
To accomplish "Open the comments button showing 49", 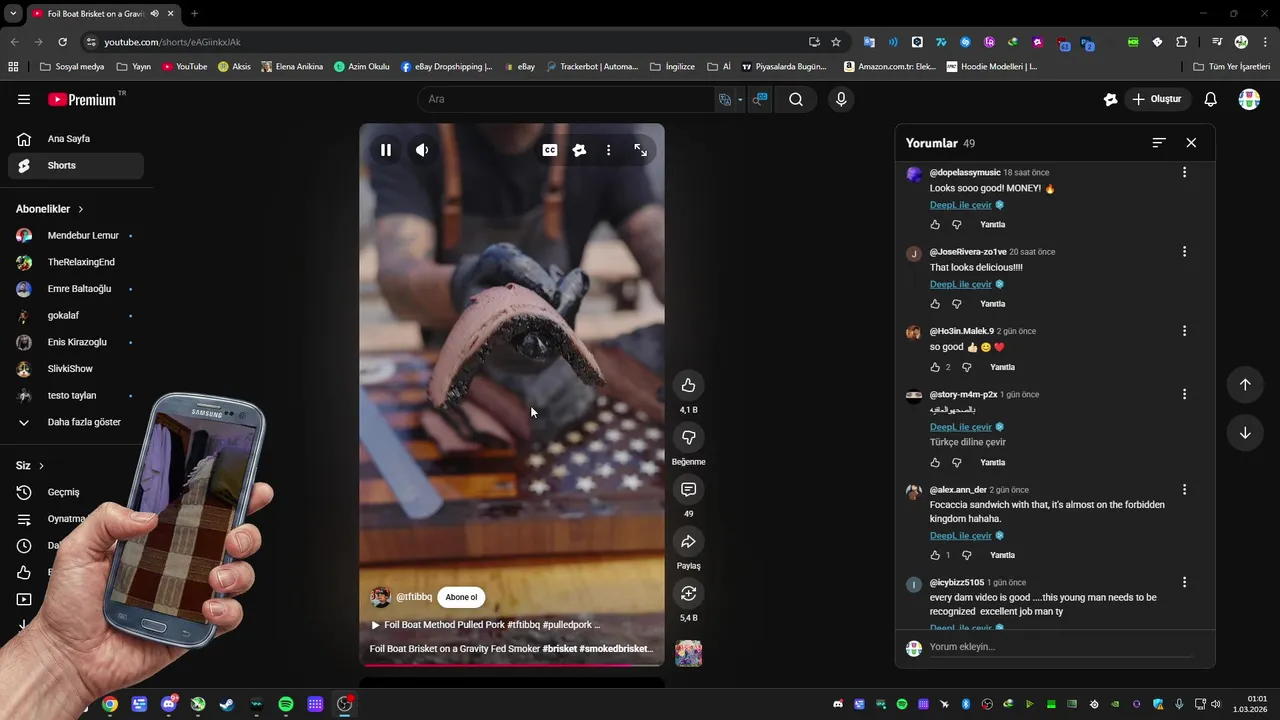I will pyautogui.click(x=688, y=489).
